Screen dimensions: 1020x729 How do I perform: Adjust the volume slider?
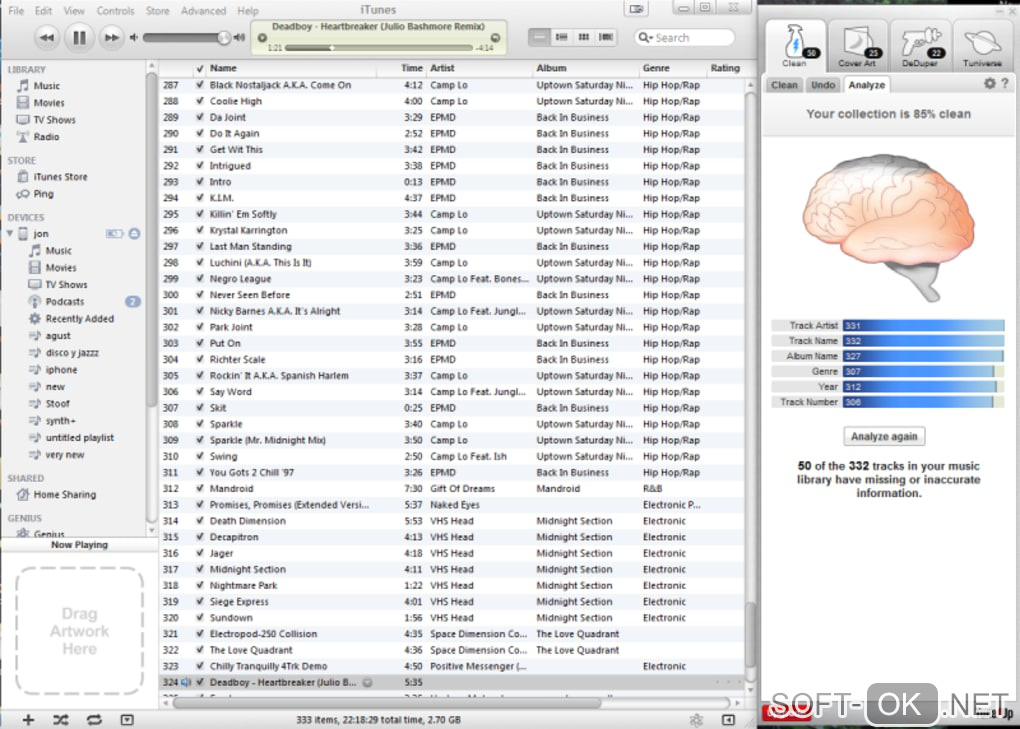186,38
